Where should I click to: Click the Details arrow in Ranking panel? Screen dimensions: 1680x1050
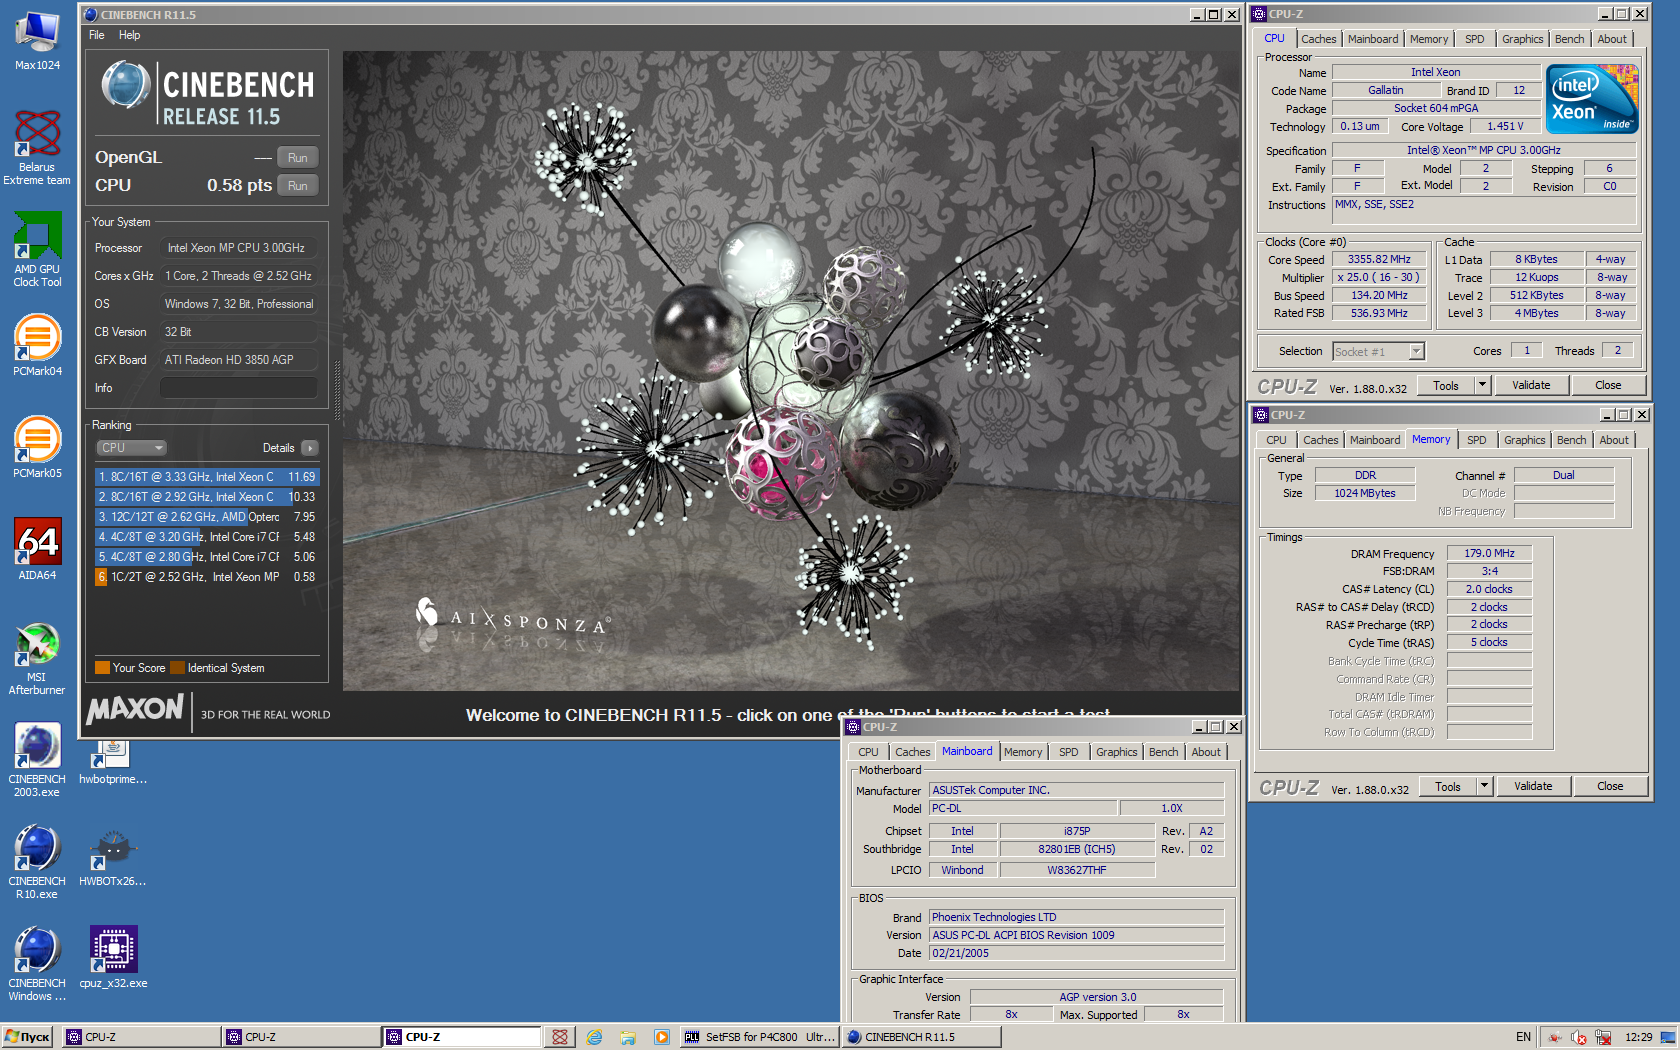click(310, 448)
